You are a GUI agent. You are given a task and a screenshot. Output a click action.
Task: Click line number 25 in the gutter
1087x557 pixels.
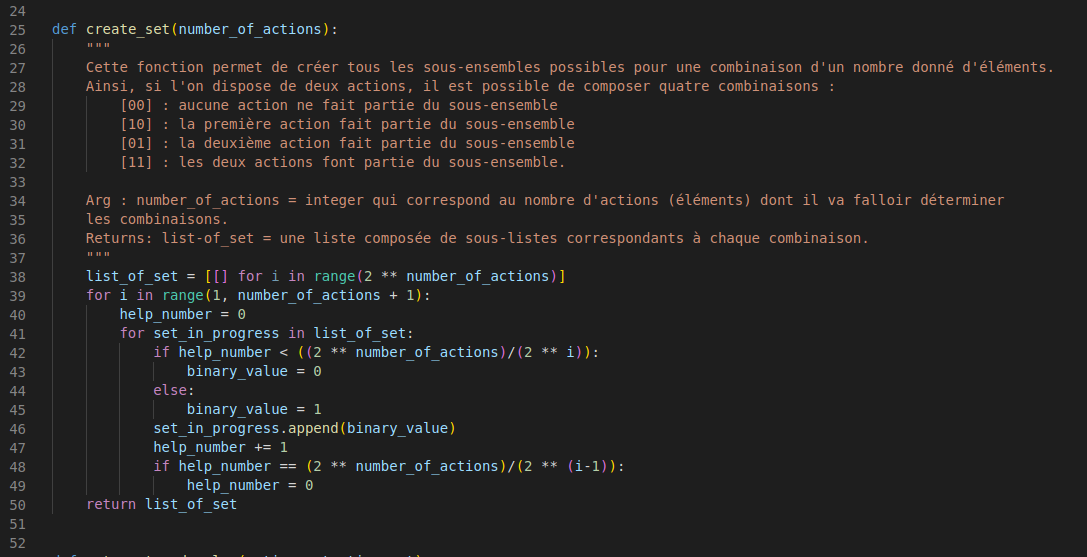tap(17, 29)
